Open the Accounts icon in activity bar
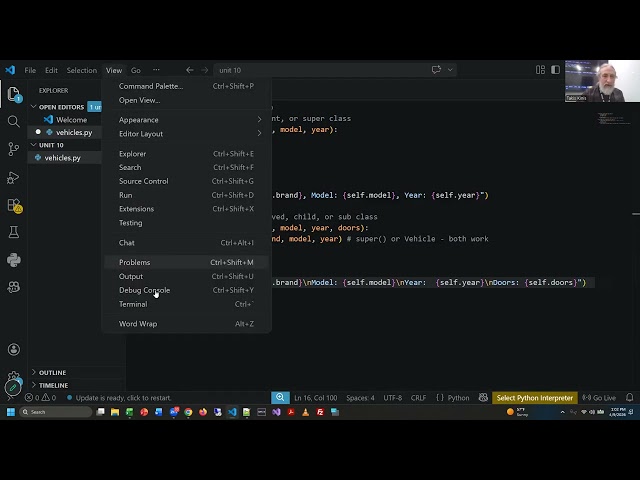 click(13, 349)
